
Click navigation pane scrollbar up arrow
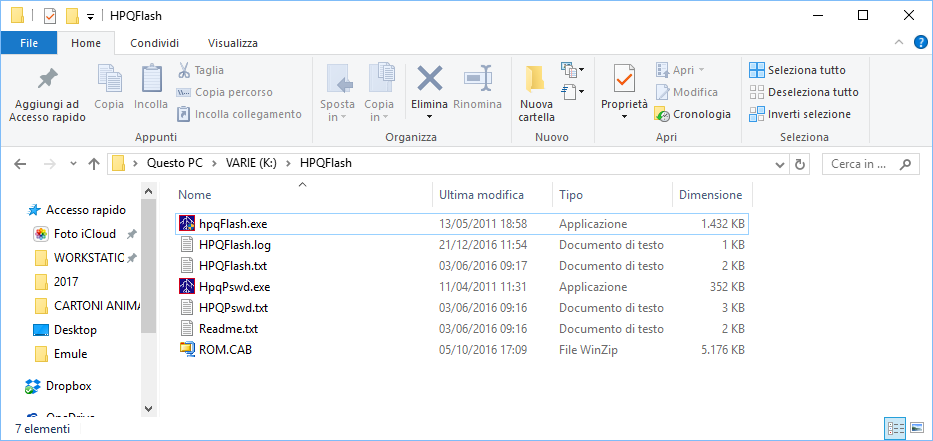click(148, 192)
